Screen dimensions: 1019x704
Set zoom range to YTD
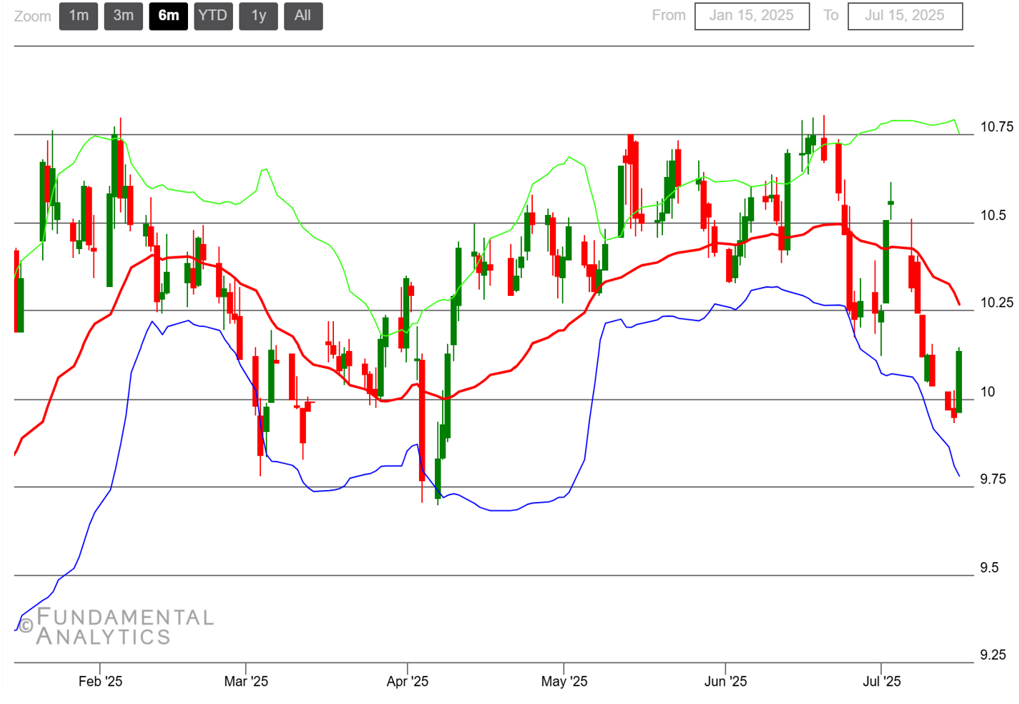tap(213, 16)
